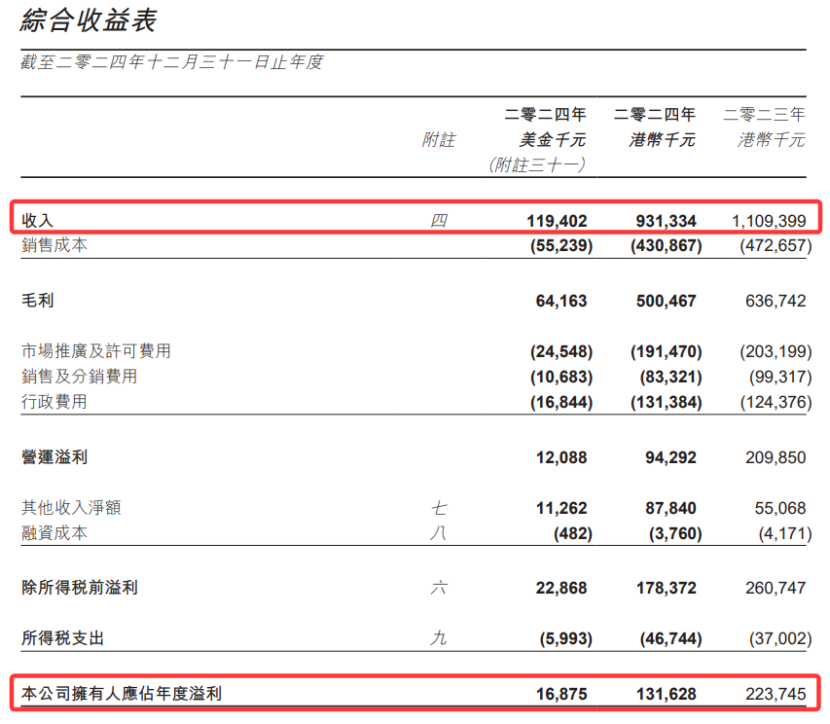Select the 所得稅支出 row label
The width and height of the screenshot is (830, 724).
tap(62, 638)
